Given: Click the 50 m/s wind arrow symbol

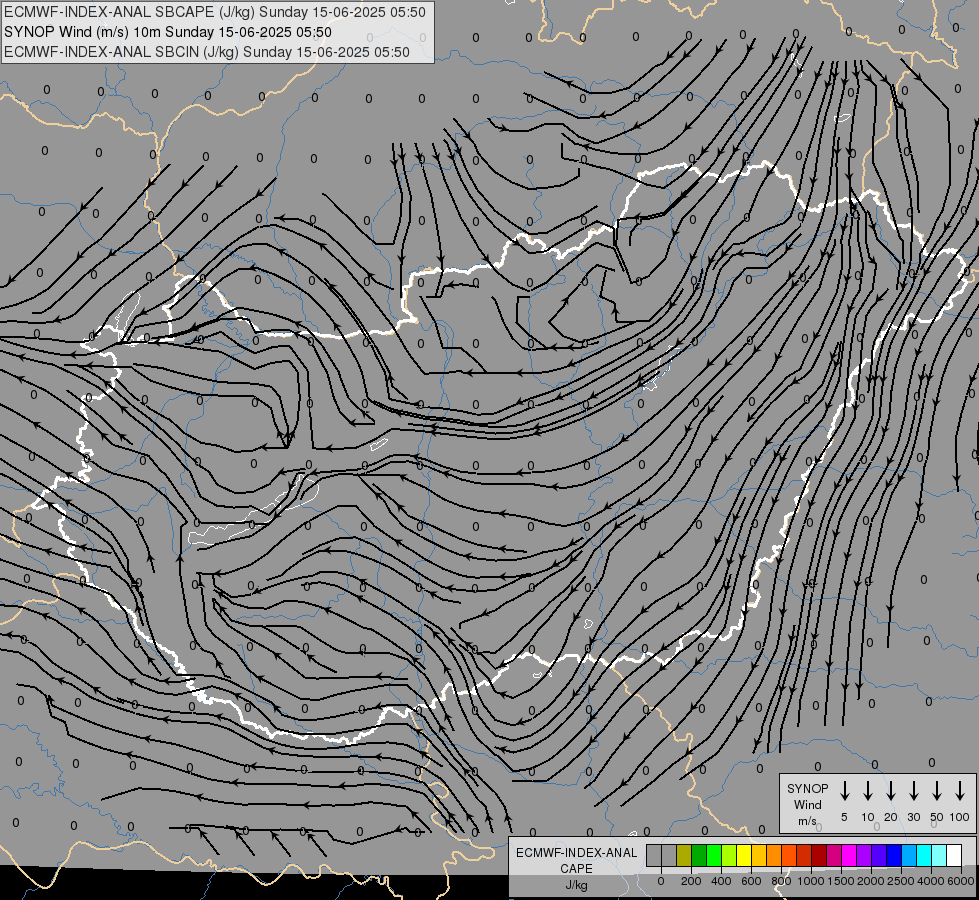Looking at the screenshot, I should pos(937,791).
